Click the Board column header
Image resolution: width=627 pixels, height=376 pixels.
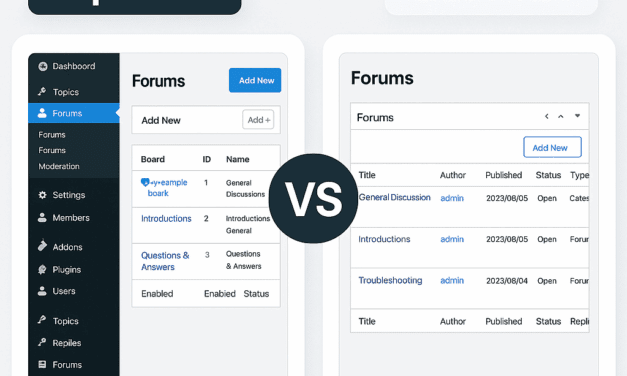(153, 159)
